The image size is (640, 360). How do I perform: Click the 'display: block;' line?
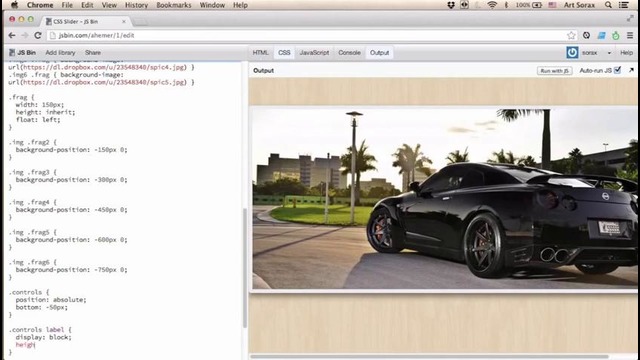tap(43, 337)
